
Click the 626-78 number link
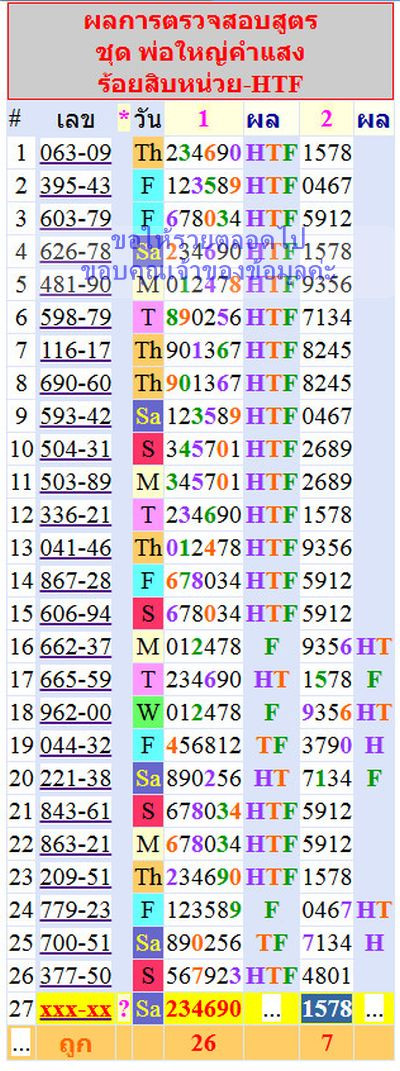point(76,251)
